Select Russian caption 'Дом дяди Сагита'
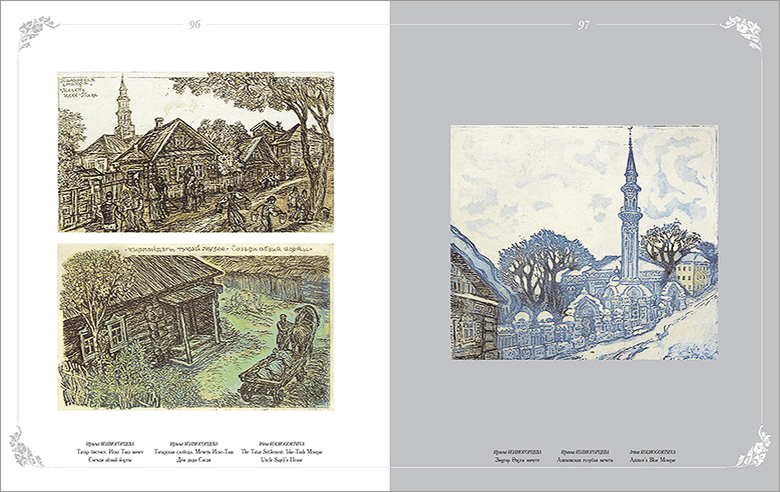Viewport: 780px width, 492px height. click(194, 460)
